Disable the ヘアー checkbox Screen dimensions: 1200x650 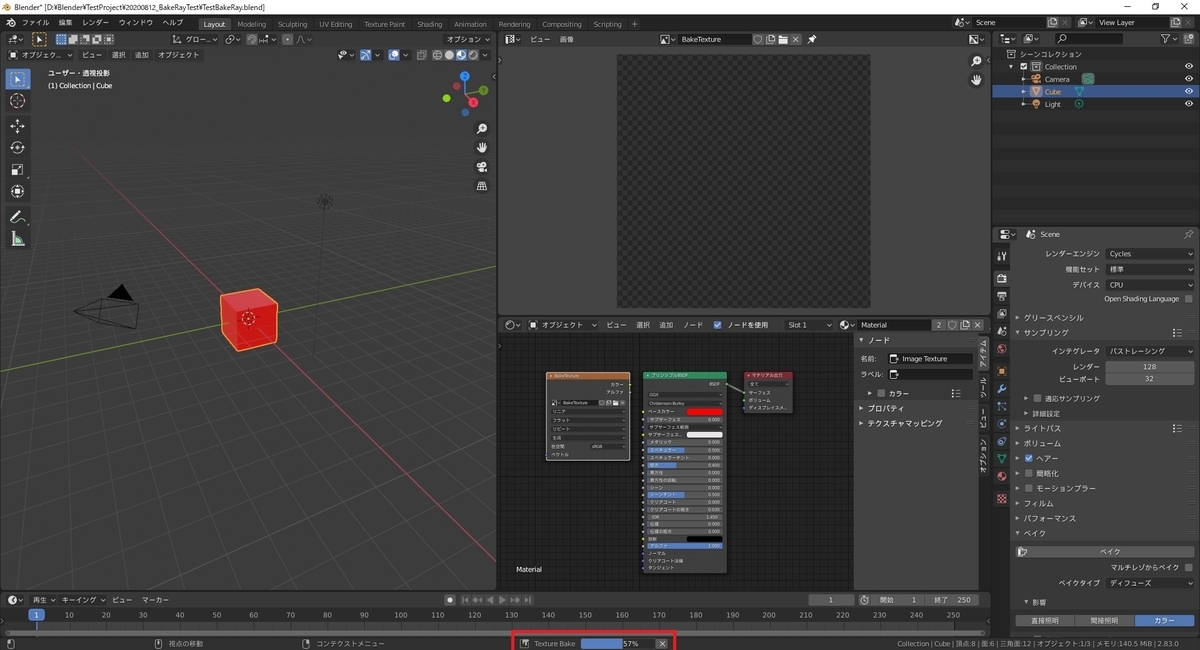(1028, 458)
